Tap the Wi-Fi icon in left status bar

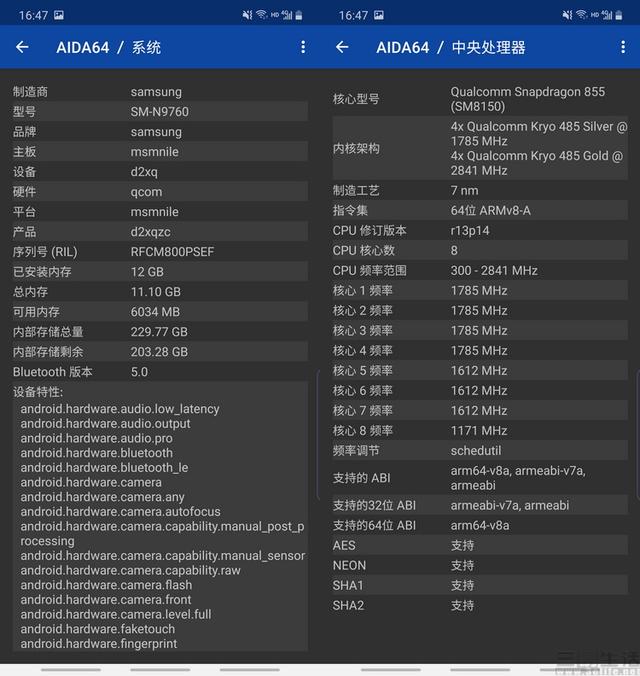[x=261, y=15]
